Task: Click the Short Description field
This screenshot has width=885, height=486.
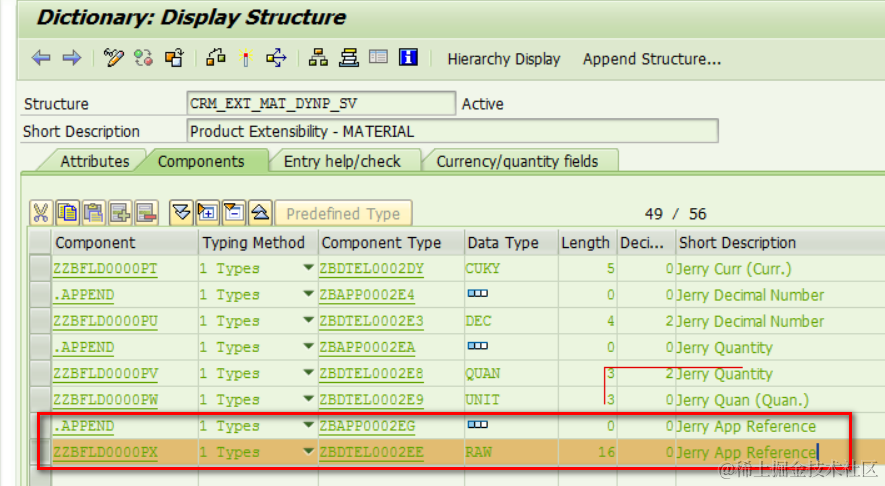Action: pos(452,131)
